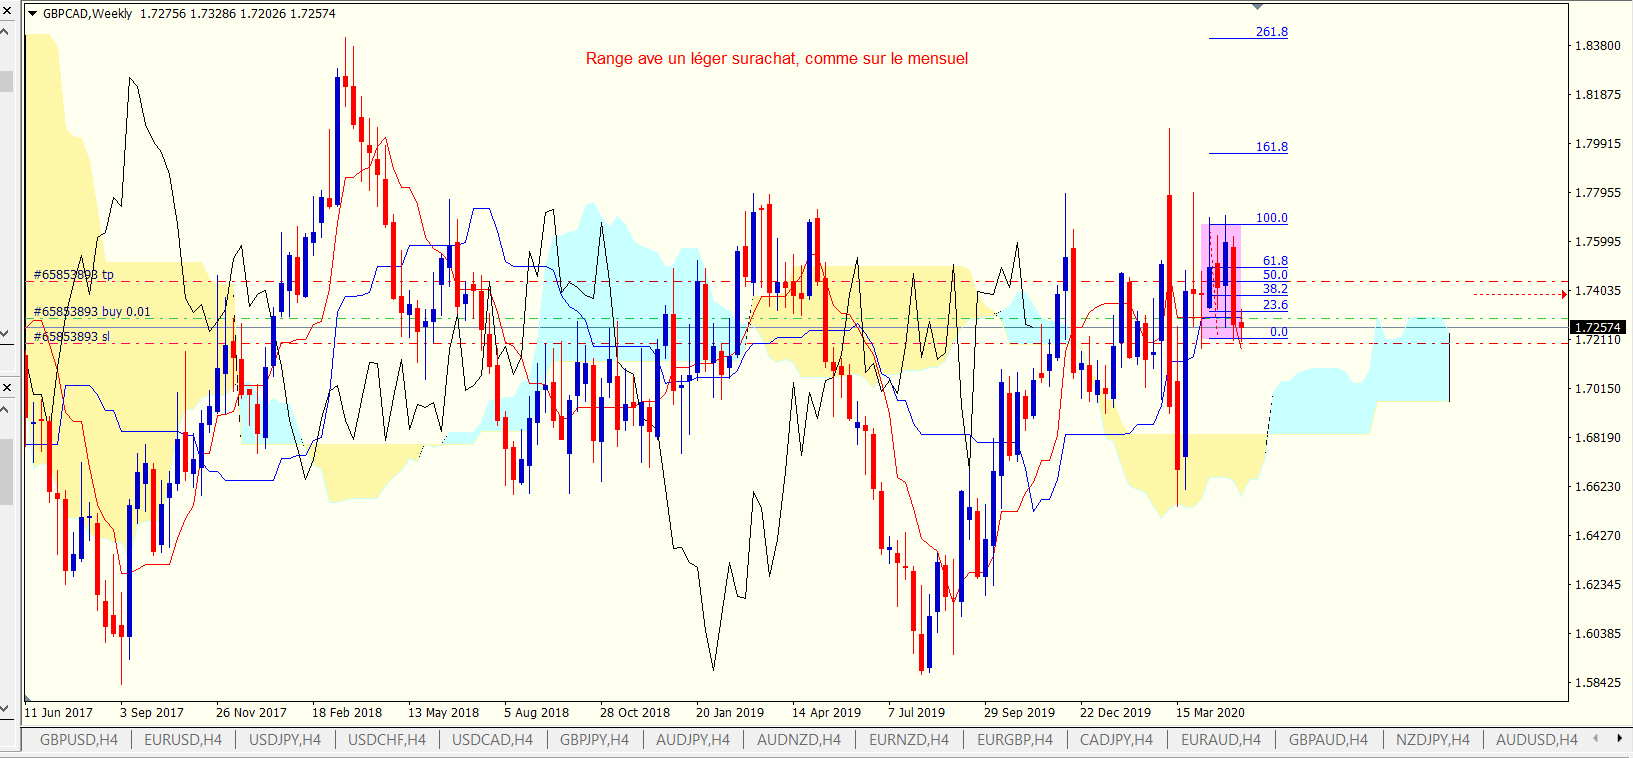
Task: Show the NZDJPY,H4 chart
Action: click(1432, 740)
